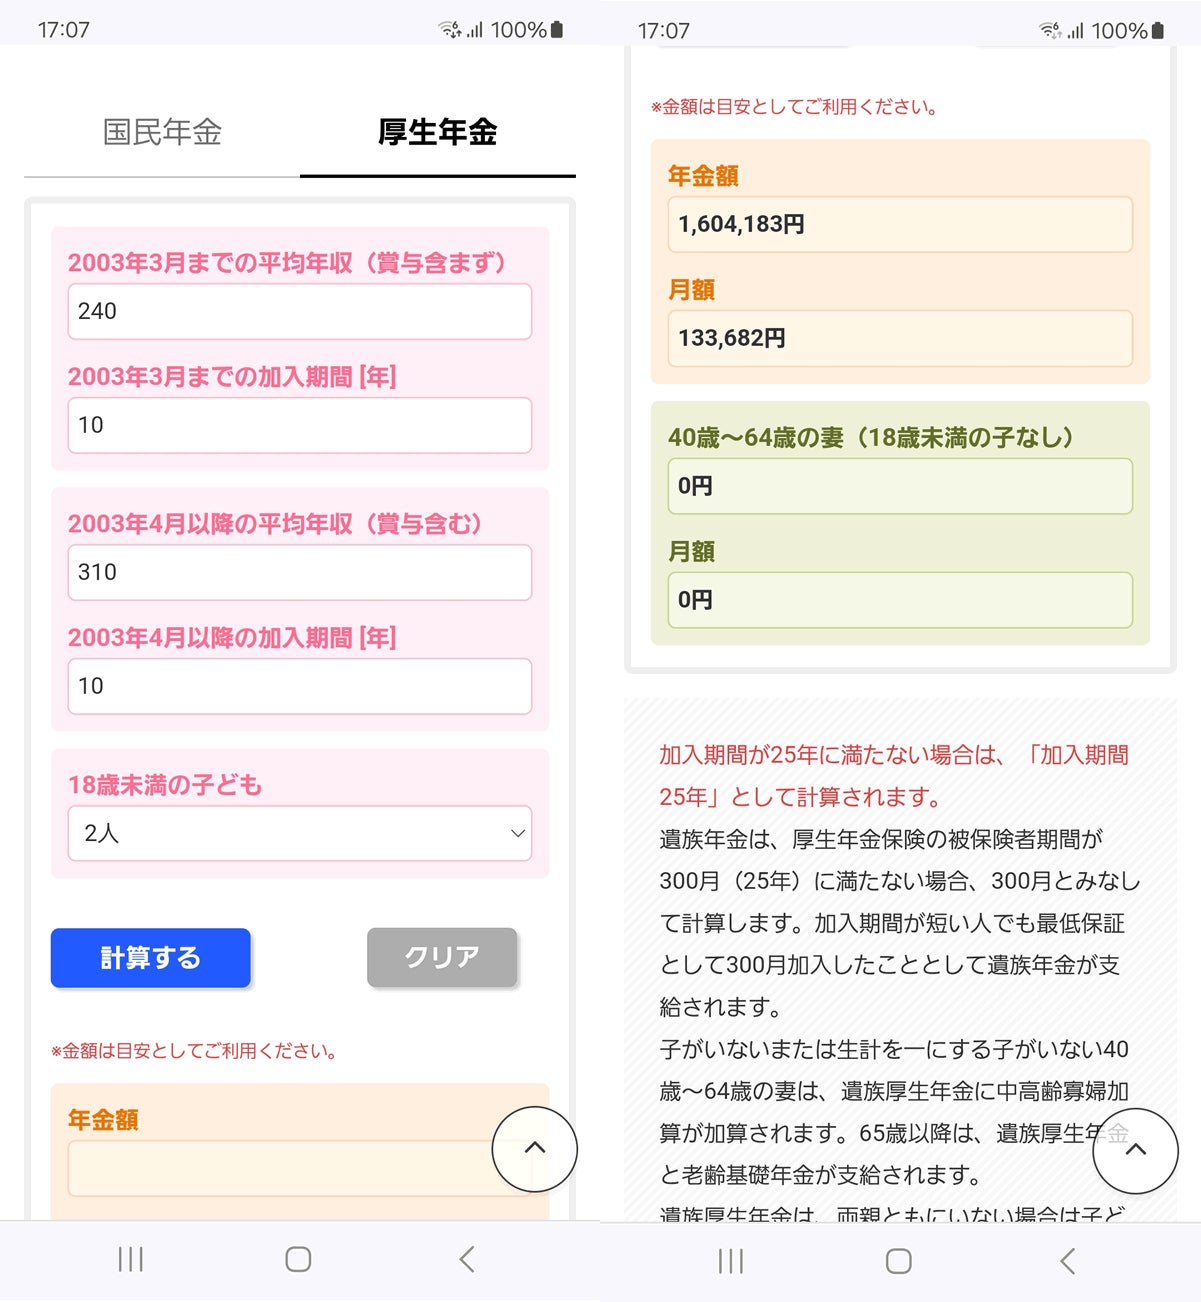Tap scroll-to-top arrow on left screen
Image resolution: width=1201 pixels, height=1302 pixels.
[535, 1149]
